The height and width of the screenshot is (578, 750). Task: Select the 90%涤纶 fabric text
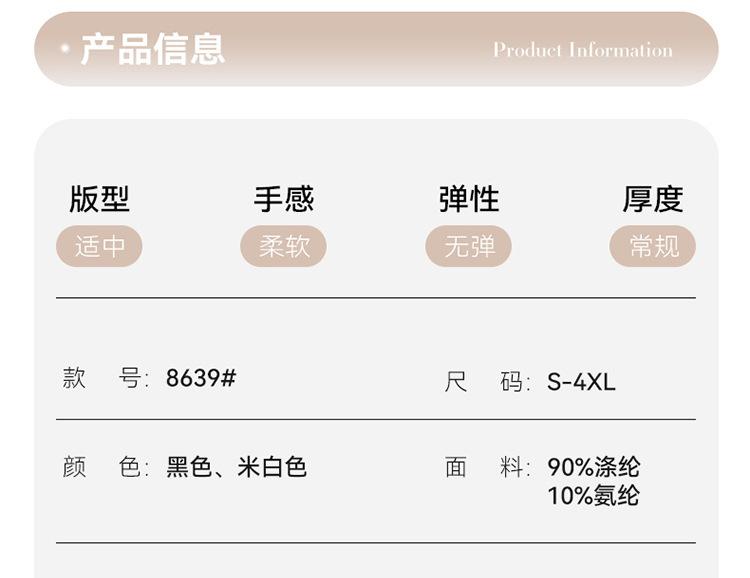click(x=594, y=467)
